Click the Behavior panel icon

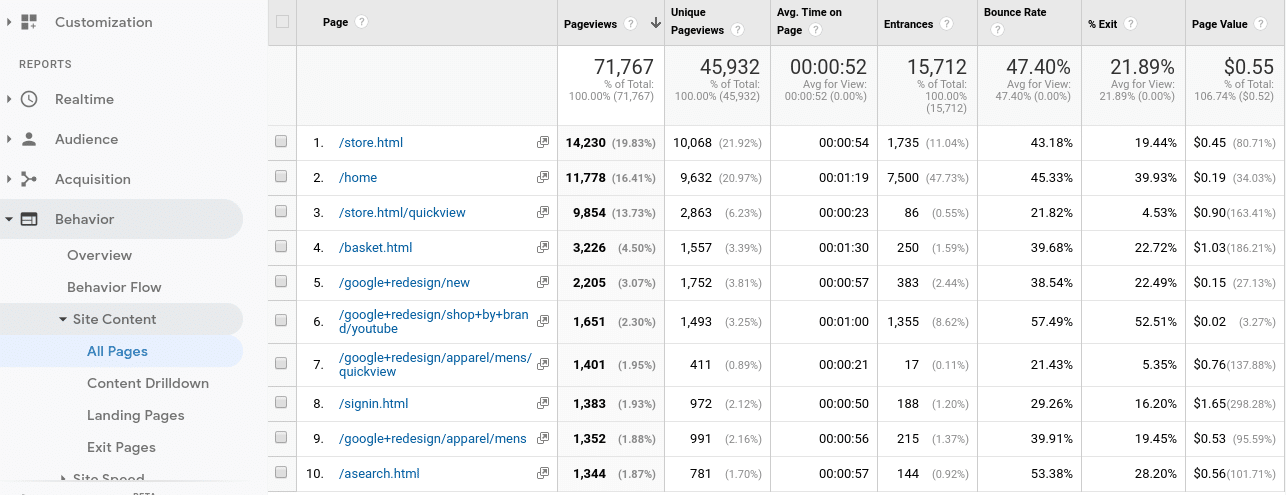[x=29, y=219]
